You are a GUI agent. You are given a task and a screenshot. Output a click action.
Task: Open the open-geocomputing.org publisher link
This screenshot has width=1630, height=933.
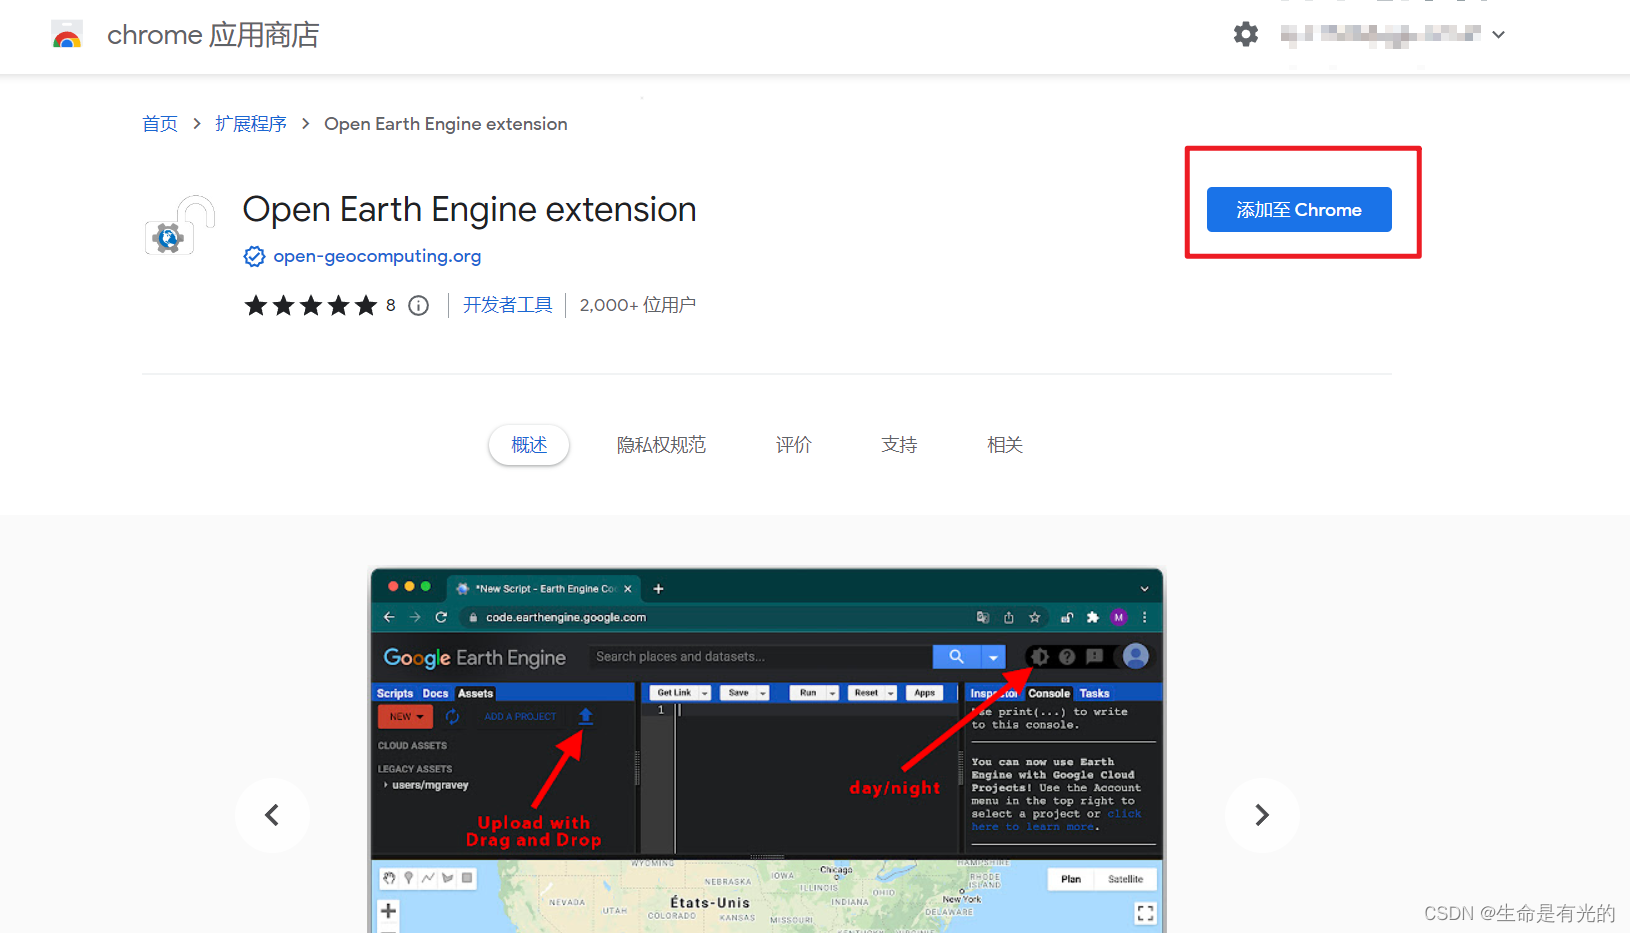(377, 256)
